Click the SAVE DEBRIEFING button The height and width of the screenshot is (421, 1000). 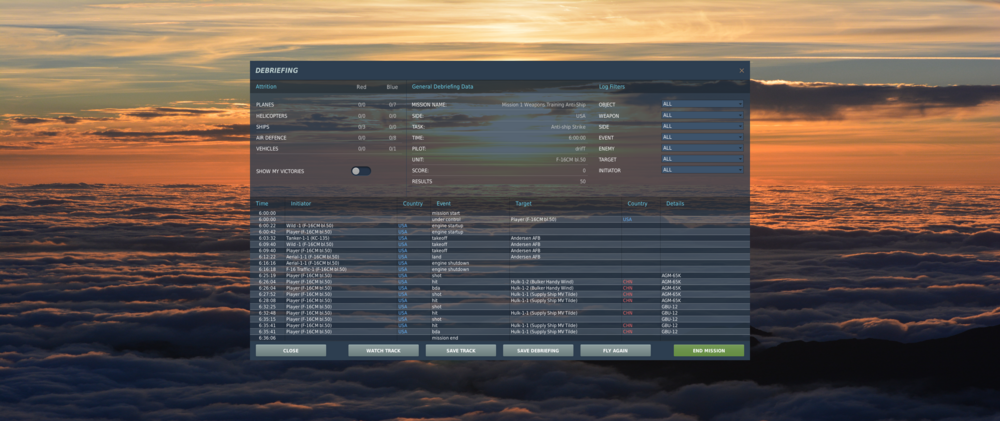pos(538,350)
